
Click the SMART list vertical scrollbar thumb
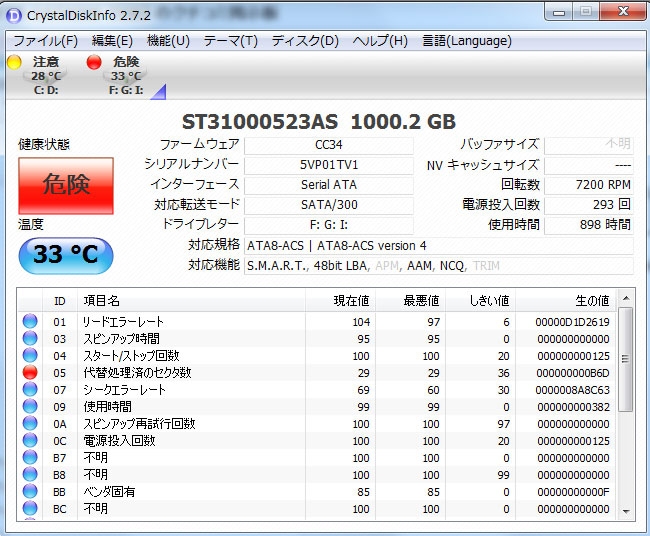click(x=626, y=359)
